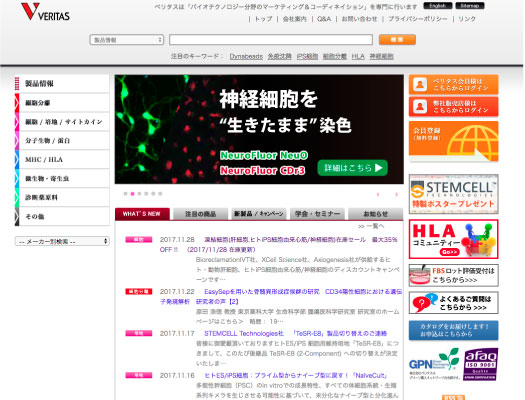Select the sixth carousel dot
525x400 pixels.
click(x=160, y=193)
